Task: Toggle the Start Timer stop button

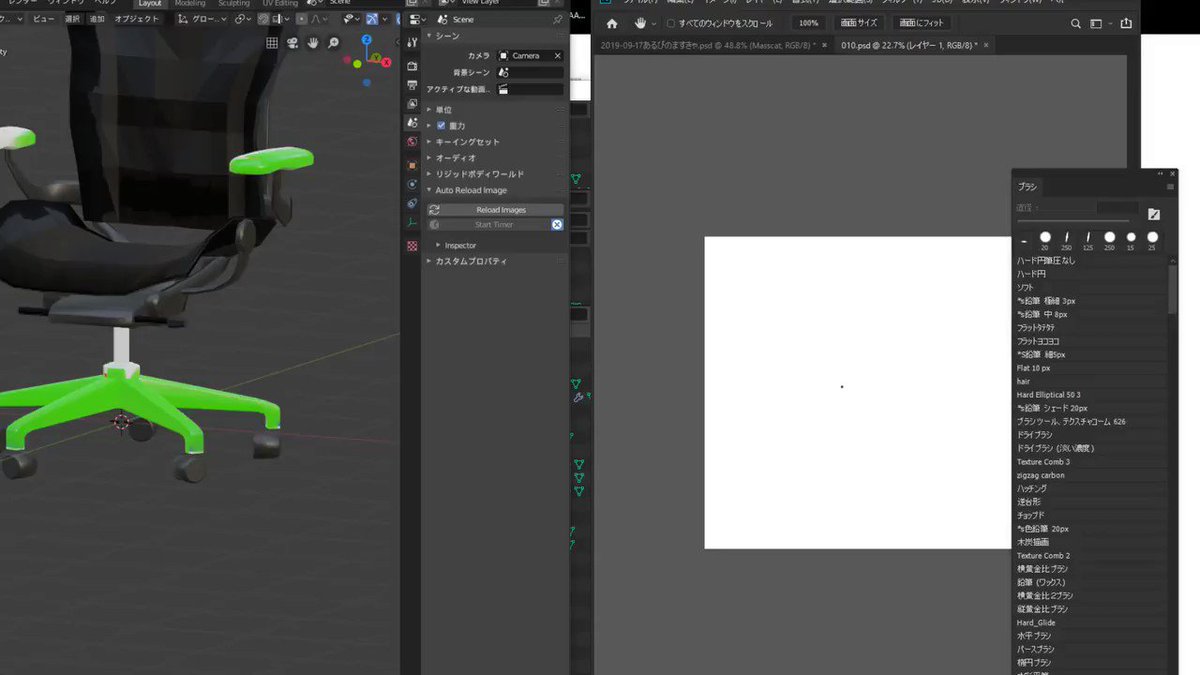Action: 557,225
